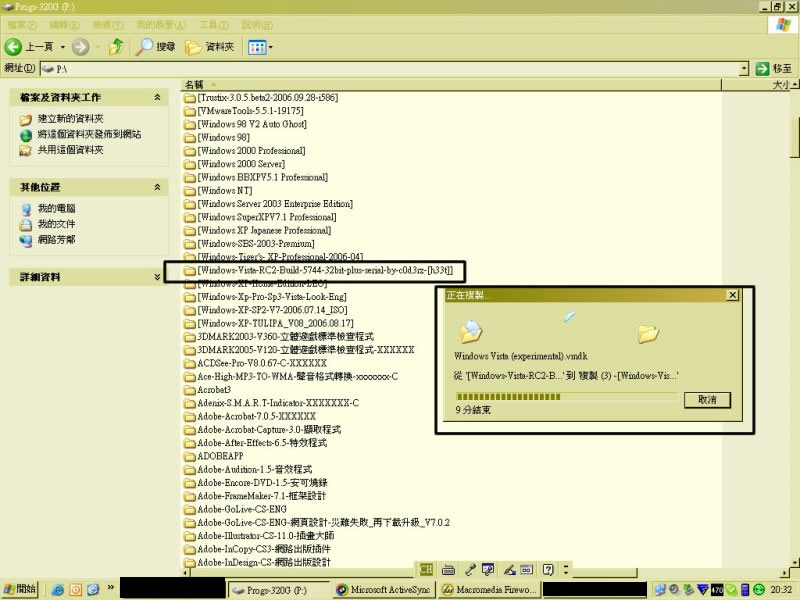Click Internet Explorer quick launch icon
The width and height of the screenshot is (800, 600).
[58, 589]
